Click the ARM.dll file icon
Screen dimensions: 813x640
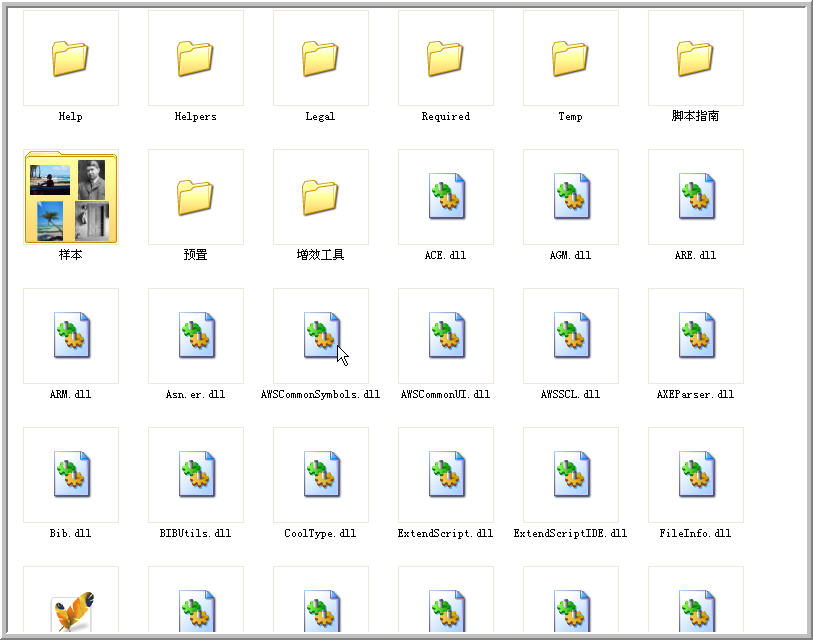[72, 335]
